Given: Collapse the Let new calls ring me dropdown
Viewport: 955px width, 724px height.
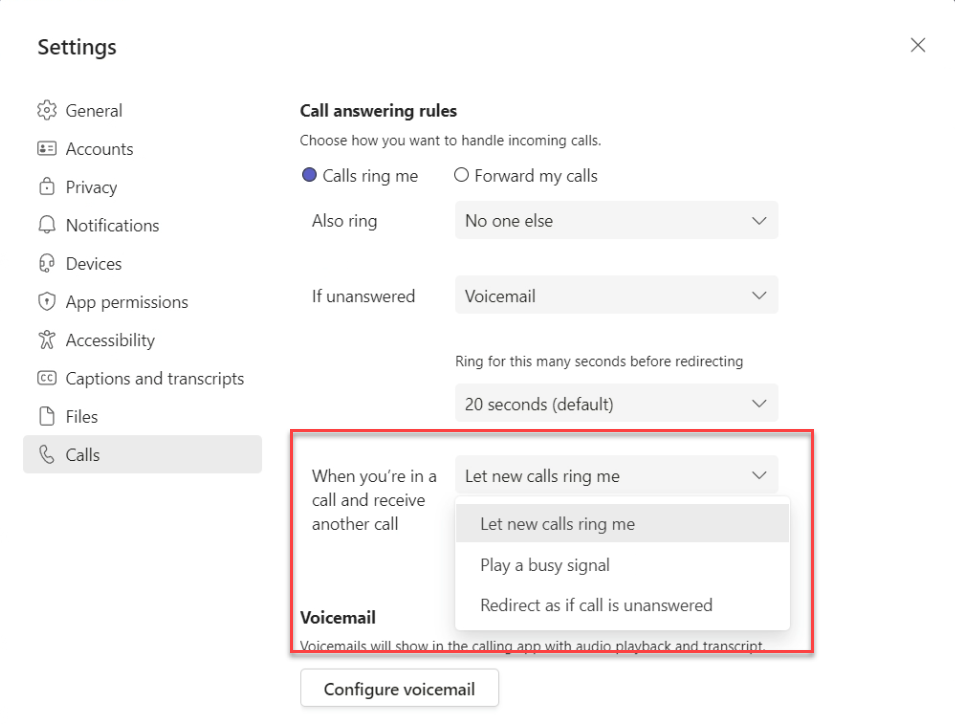Looking at the screenshot, I should pyautogui.click(x=616, y=475).
